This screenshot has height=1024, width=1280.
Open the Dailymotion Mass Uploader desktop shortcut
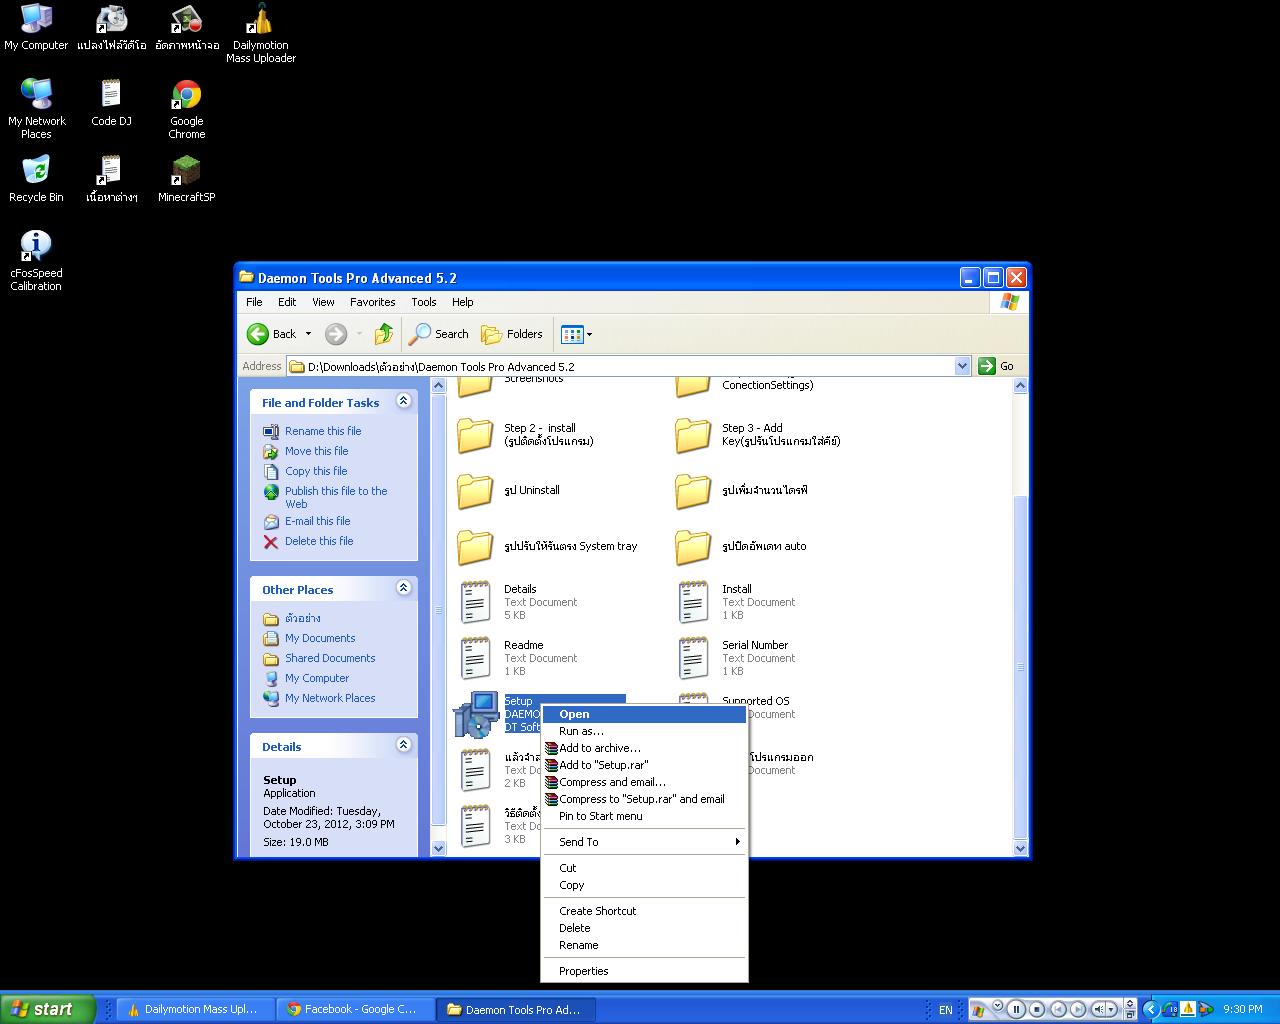tap(261, 33)
